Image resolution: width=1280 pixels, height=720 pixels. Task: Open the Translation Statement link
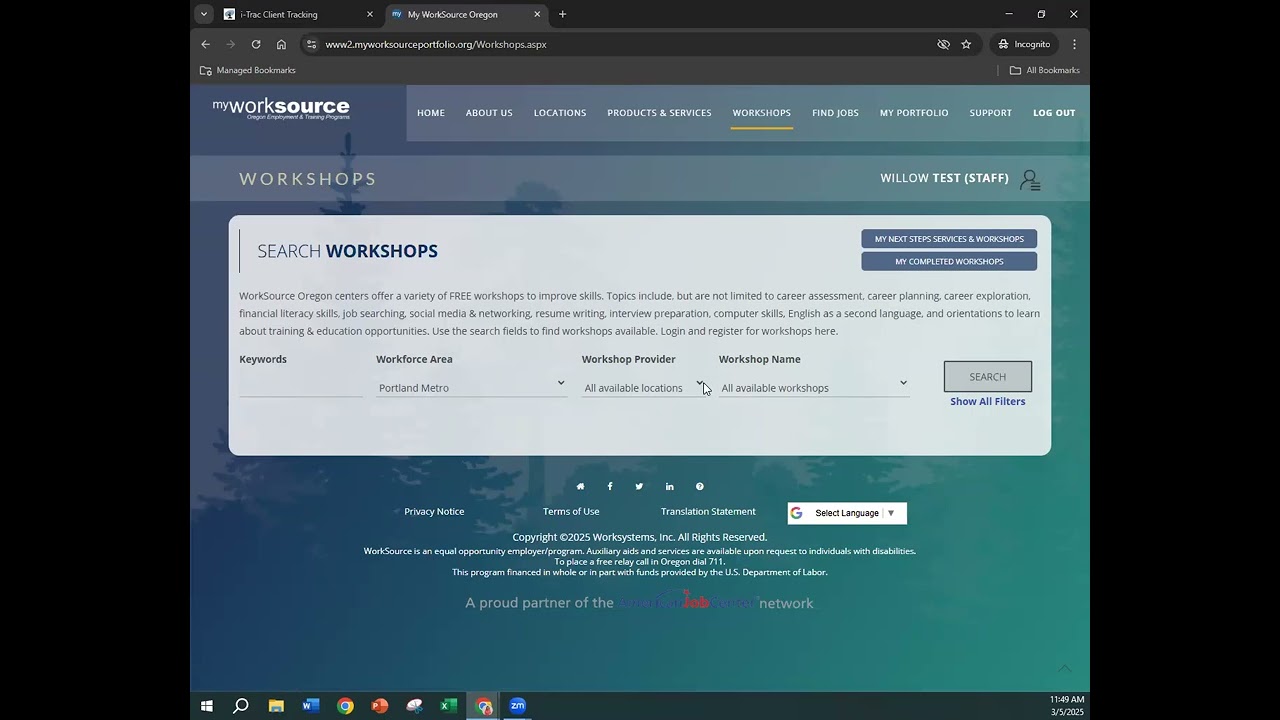coord(708,512)
